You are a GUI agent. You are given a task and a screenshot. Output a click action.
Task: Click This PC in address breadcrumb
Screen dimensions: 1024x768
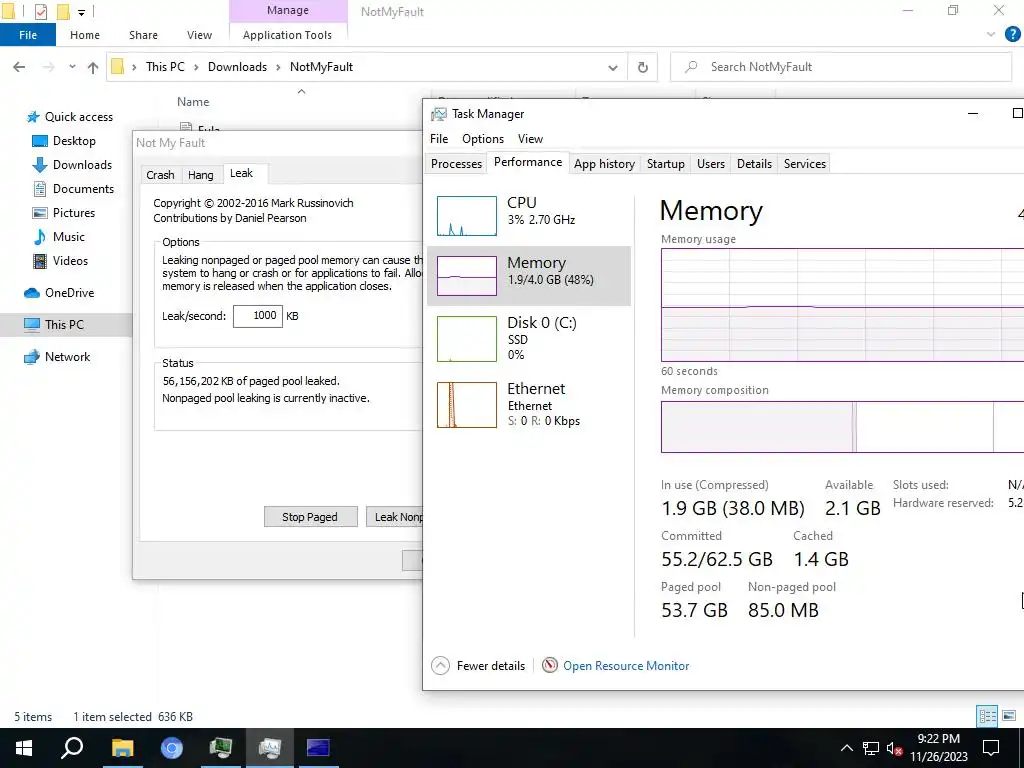[x=165, y=67]
